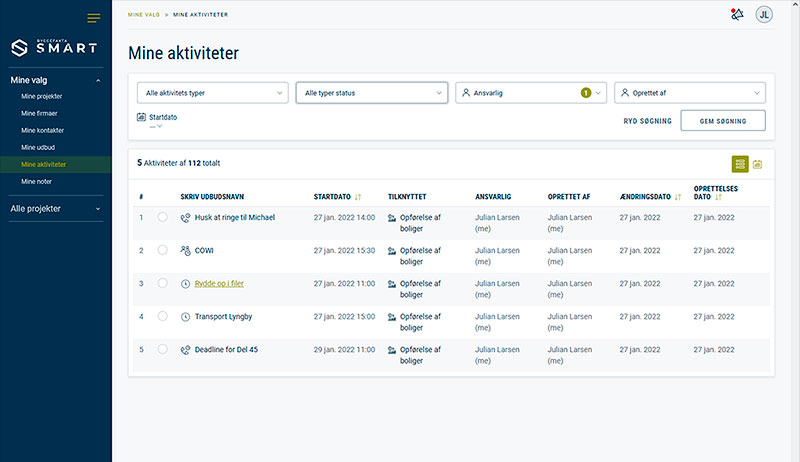
Task: Click the Gem søgning button
Action: pyautogui.click(x=722, y=120)
